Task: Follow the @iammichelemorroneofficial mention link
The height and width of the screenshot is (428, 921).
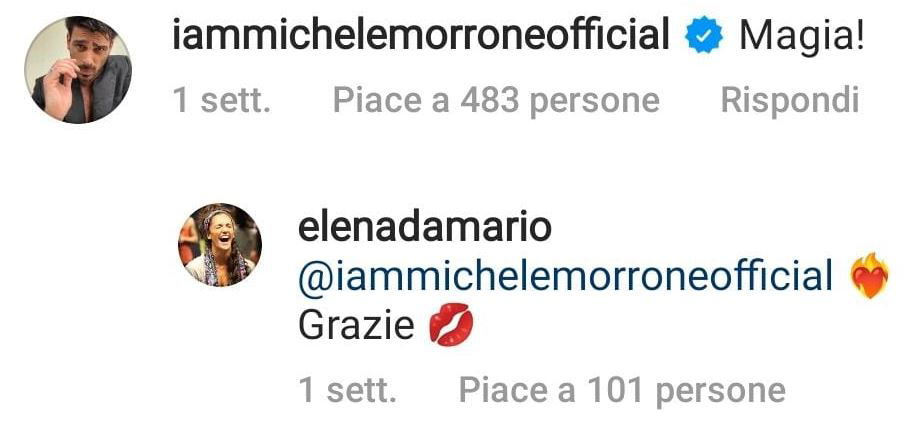Action: (x=566, y=277)
